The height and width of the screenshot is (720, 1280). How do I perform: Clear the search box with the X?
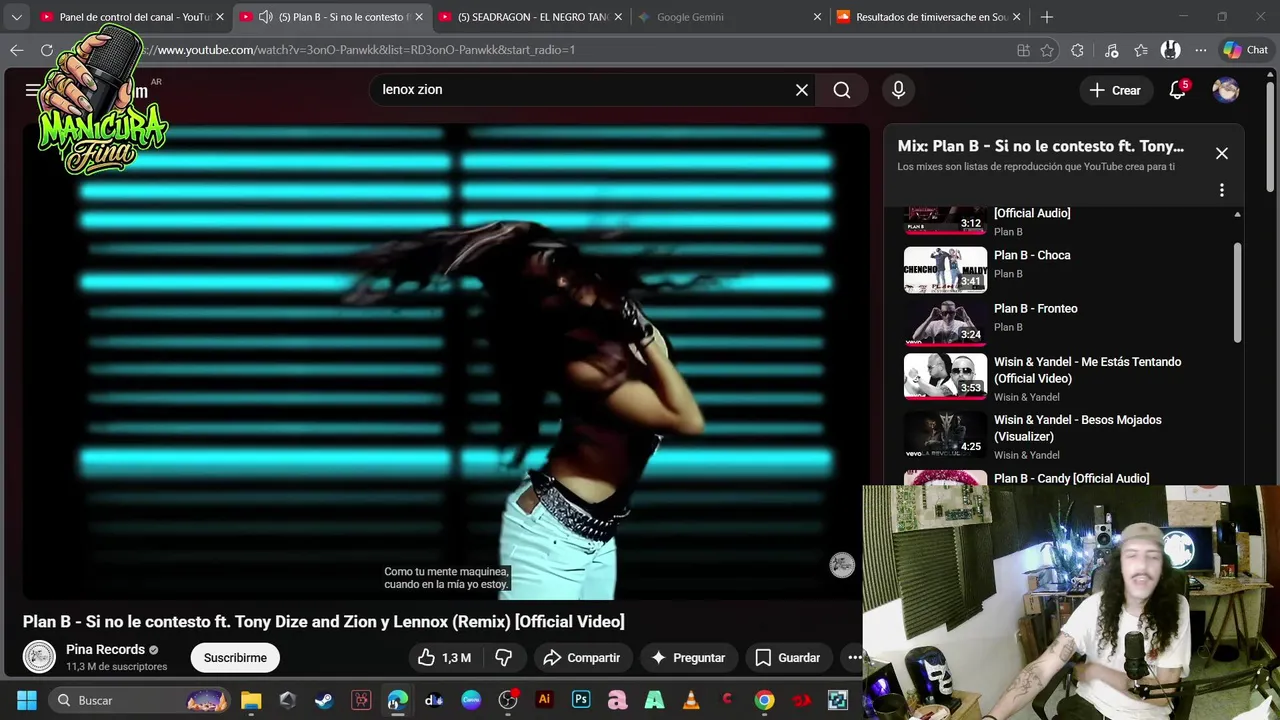click(x=802, y=90)
